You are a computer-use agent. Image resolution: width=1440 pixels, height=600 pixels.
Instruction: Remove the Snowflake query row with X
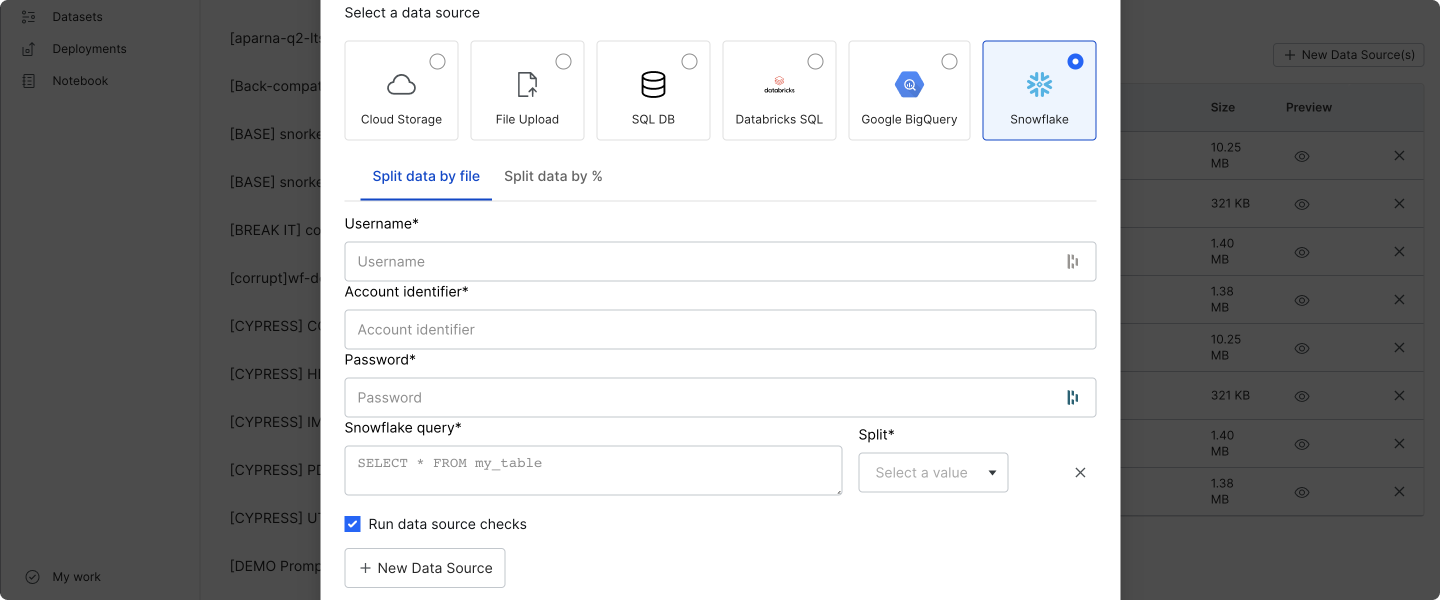[1080, 472]
